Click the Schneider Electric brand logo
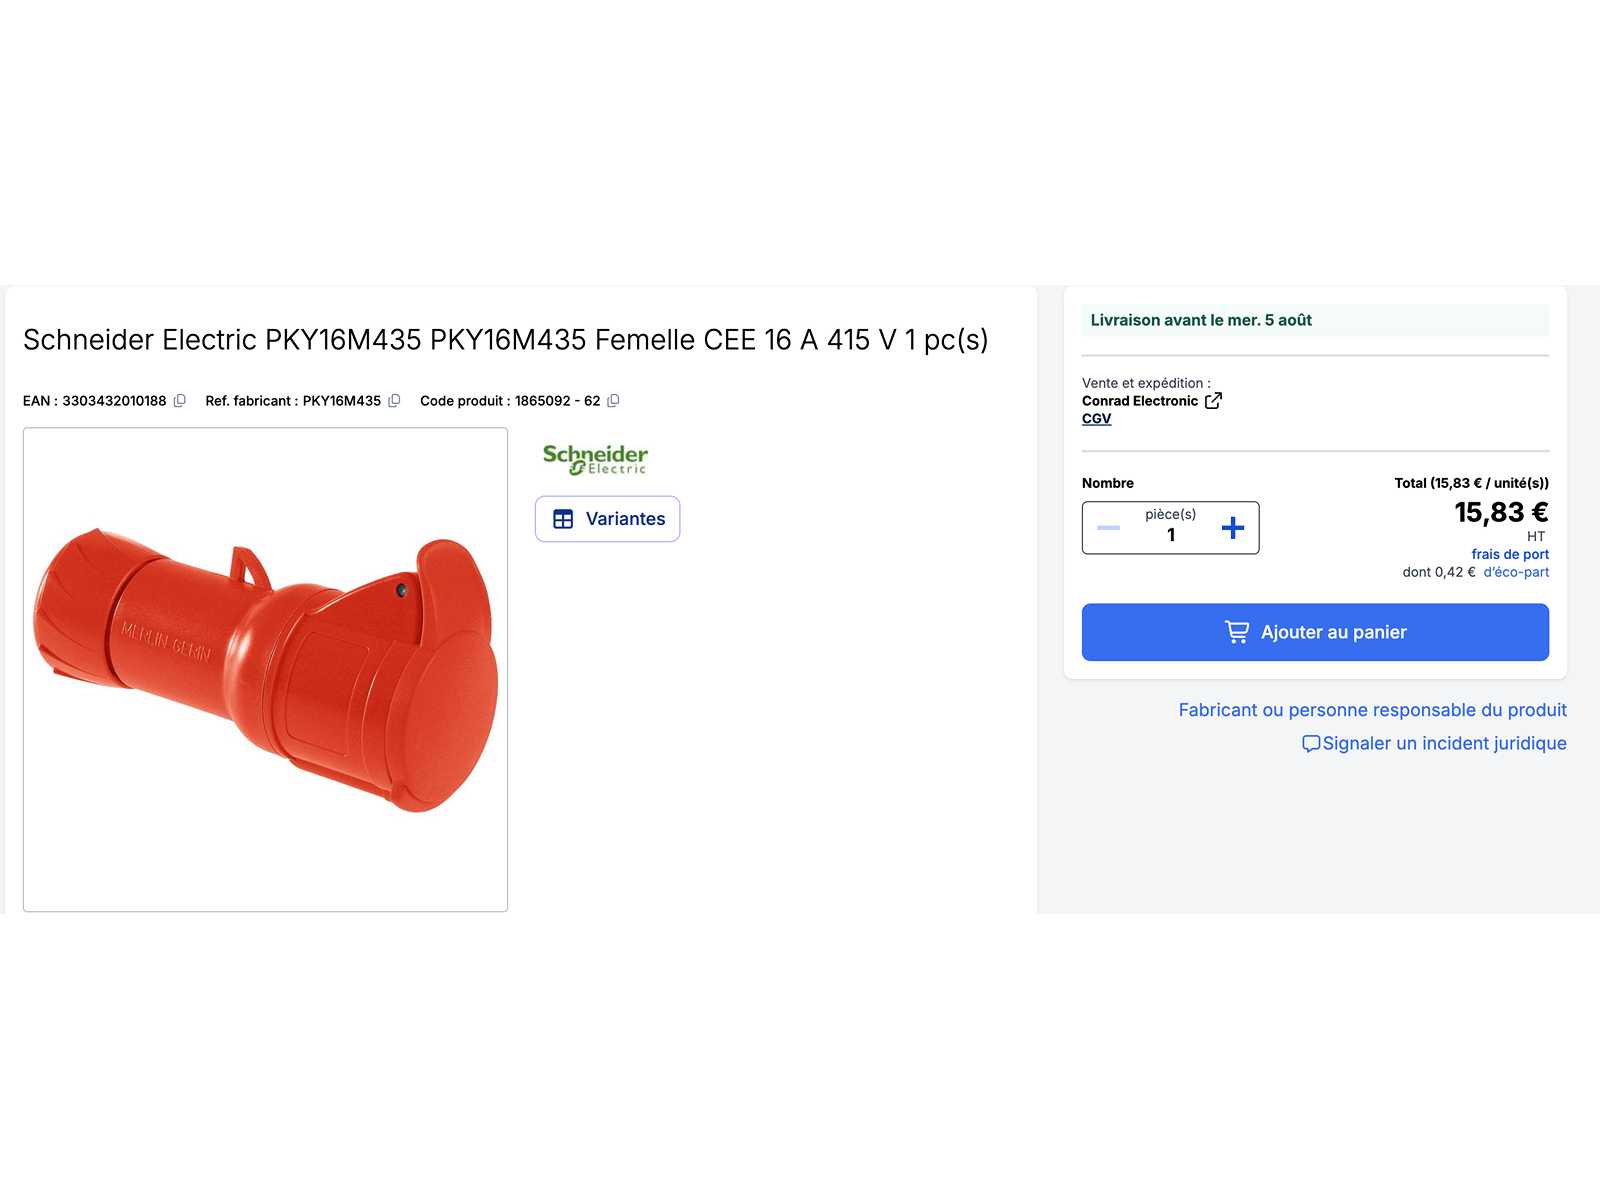The height and width of the screenshot is (1200, 1600). coord(595,459)
